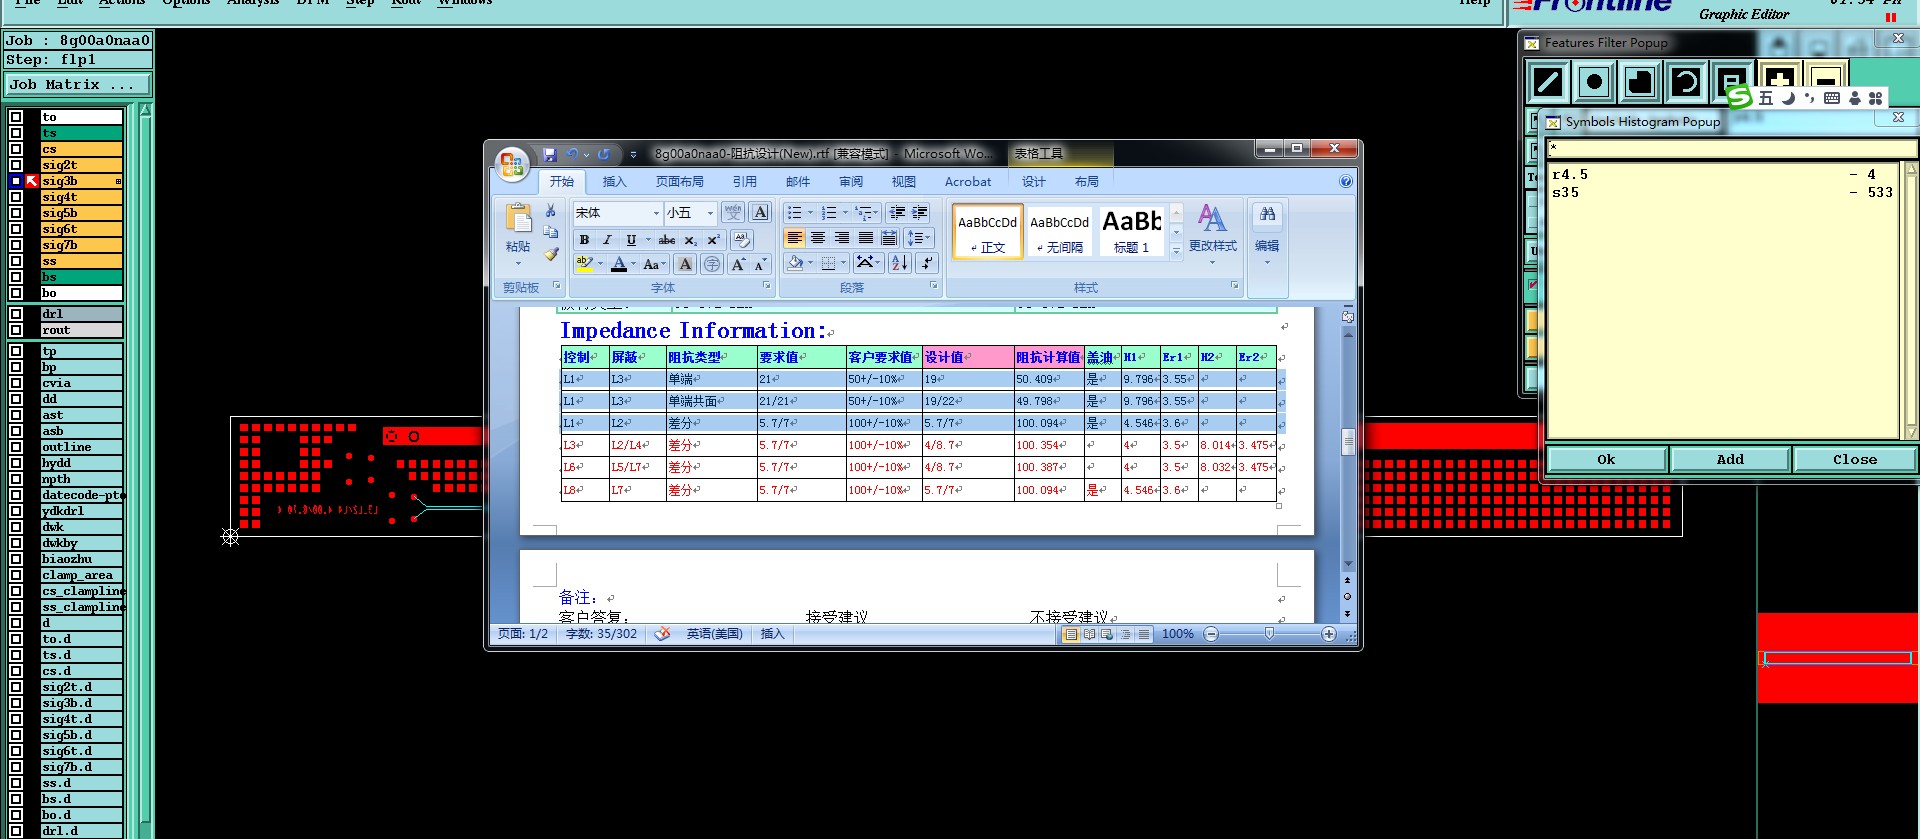Open the font size dropdown (小五)
Screen dimensions: 1920x839
click(710, 213)
